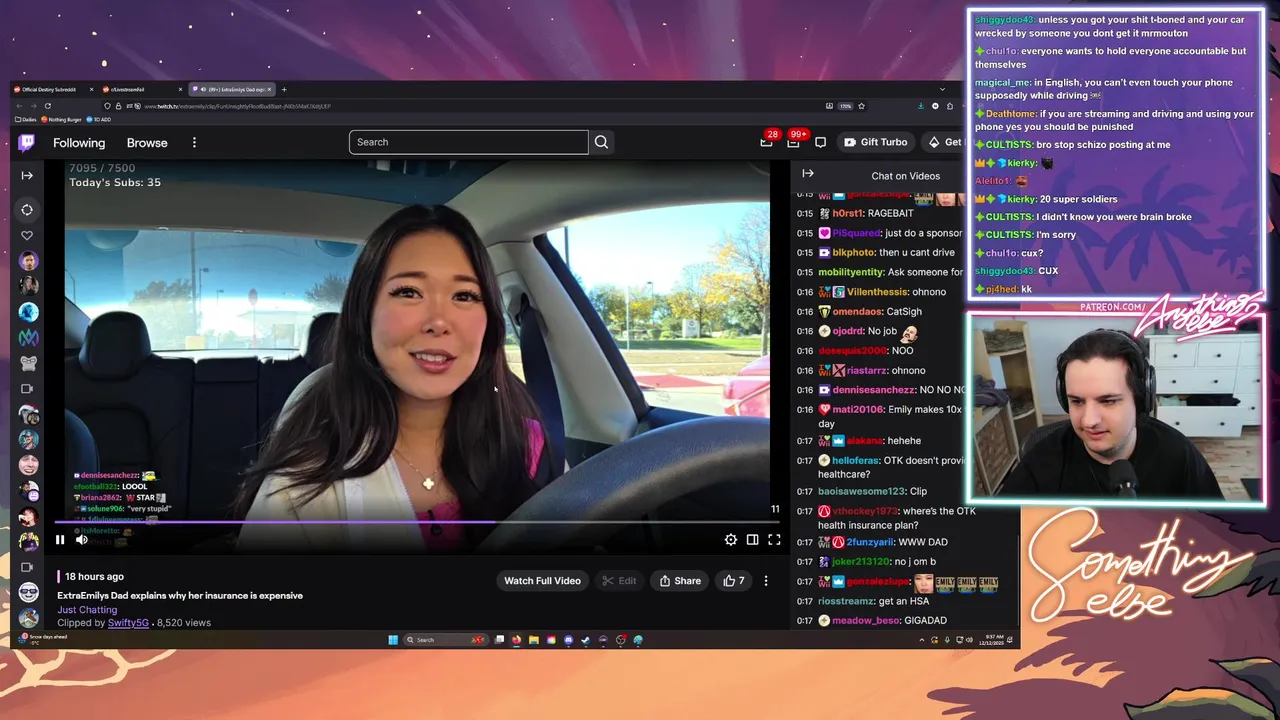The width and height of the screenshot is (1280, 720).
Task: Open the Windows Start menu
Action: tap(393, 640)
